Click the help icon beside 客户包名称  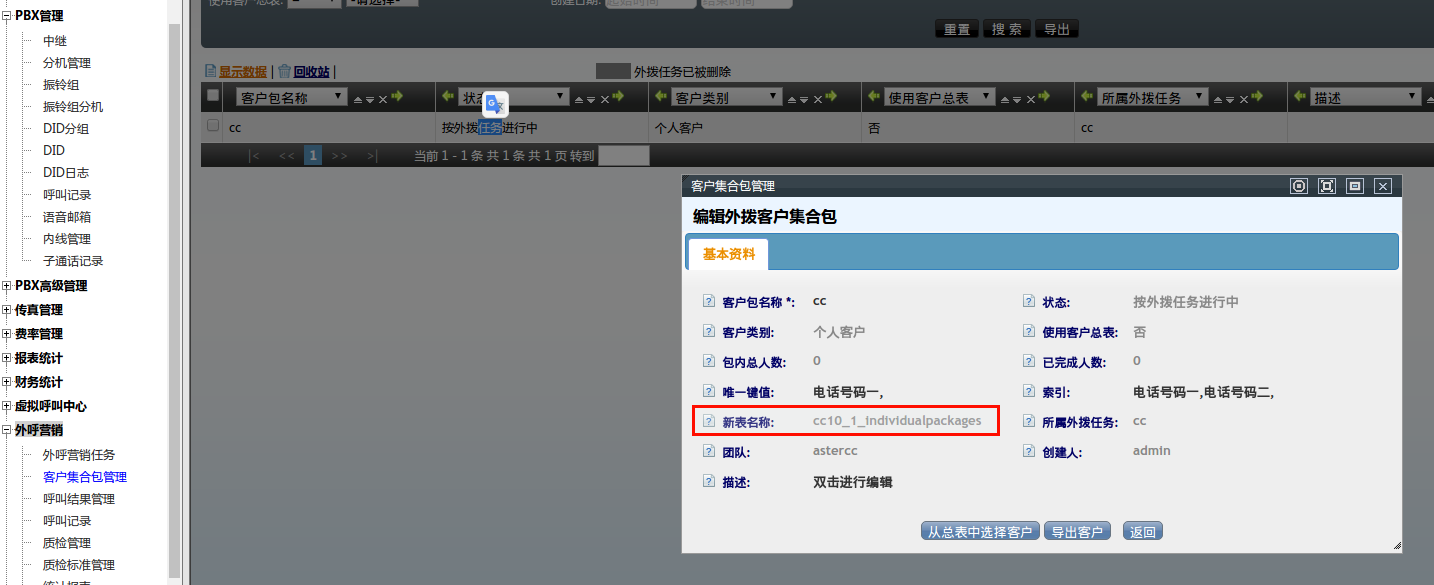point(709,302)
